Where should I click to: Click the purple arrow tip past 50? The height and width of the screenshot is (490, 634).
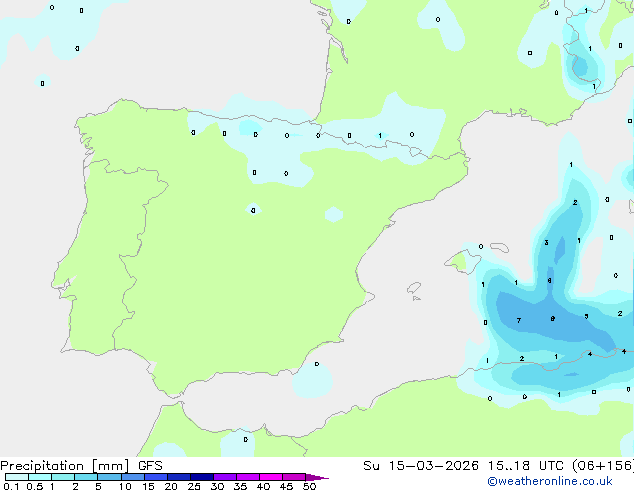[x=317, y=477]
